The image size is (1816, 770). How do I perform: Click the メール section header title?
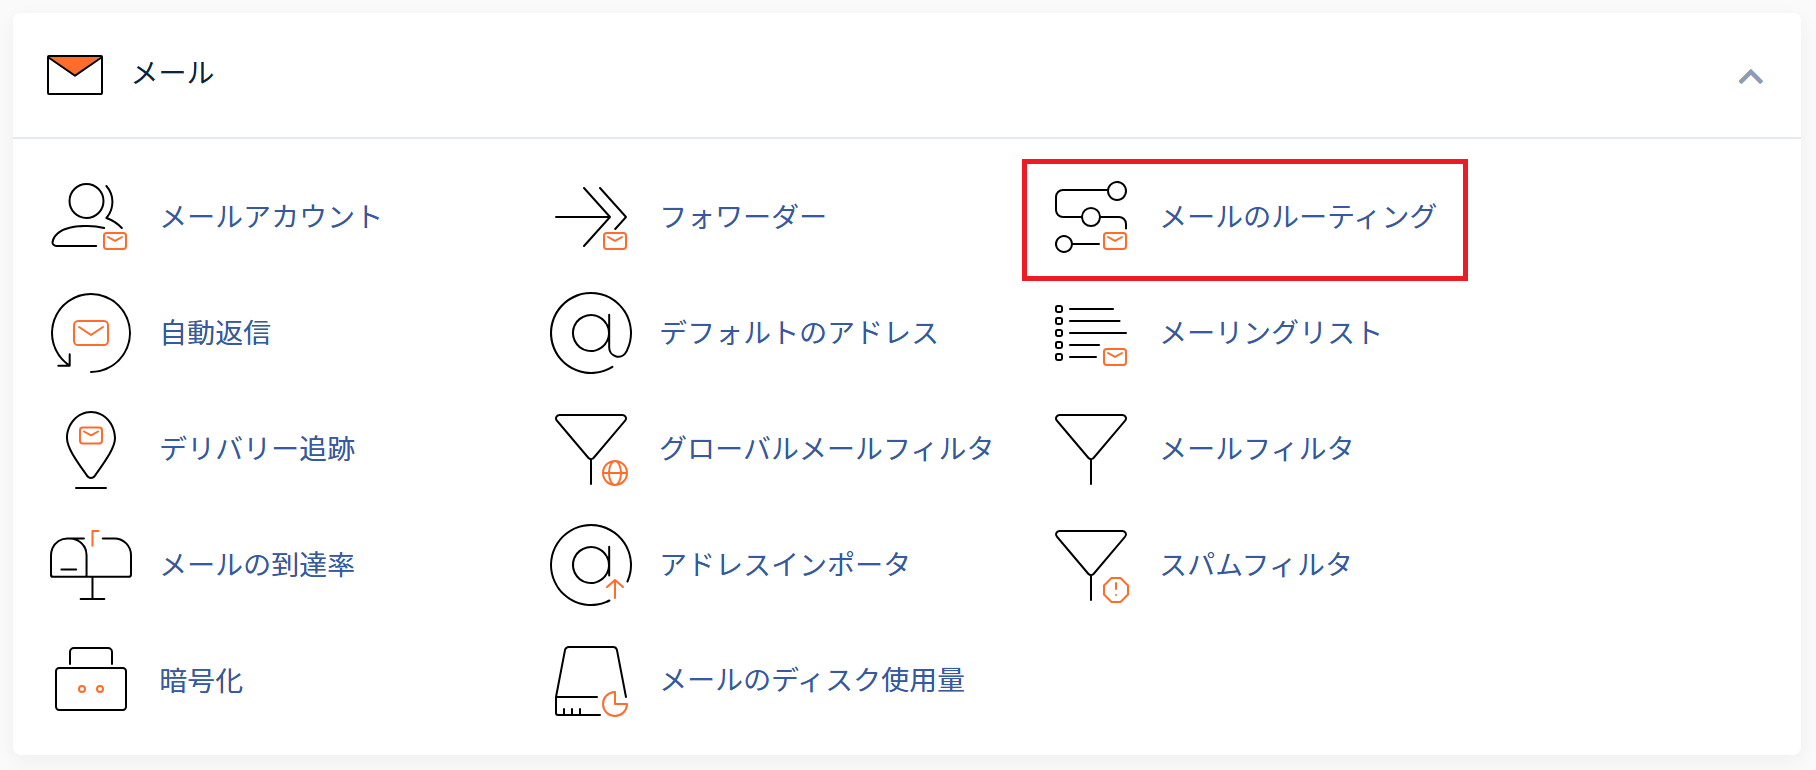pos(173,73)
